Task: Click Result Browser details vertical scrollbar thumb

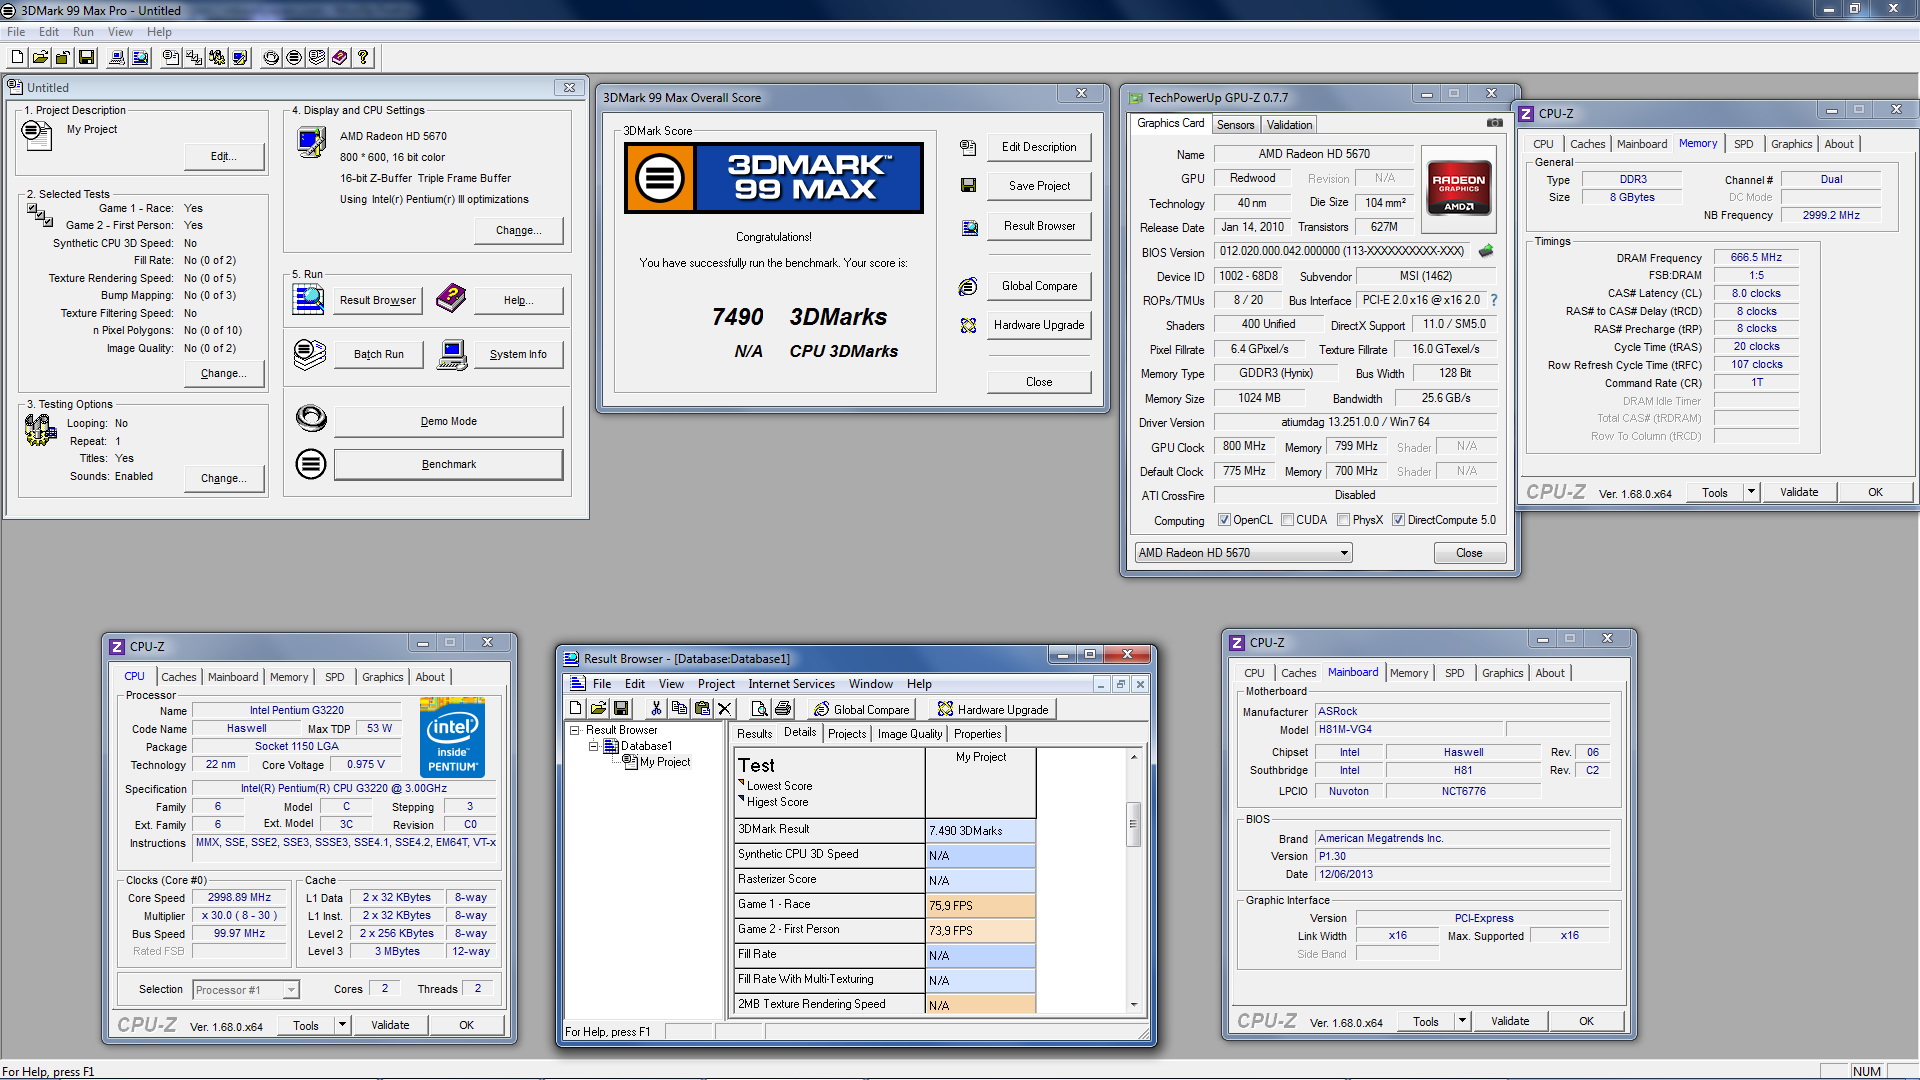Action: pyautogui.click(x=1133, y=824)
